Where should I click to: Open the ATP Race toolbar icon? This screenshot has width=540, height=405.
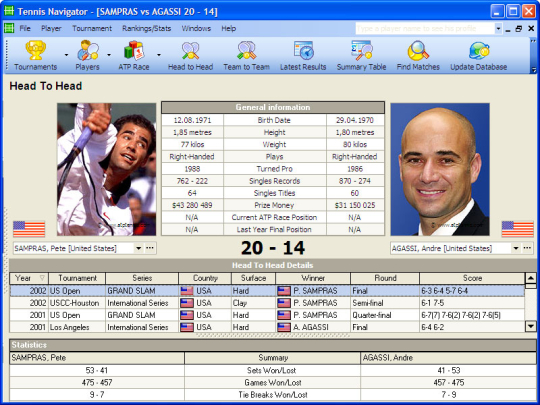click(x=134, y=55)
